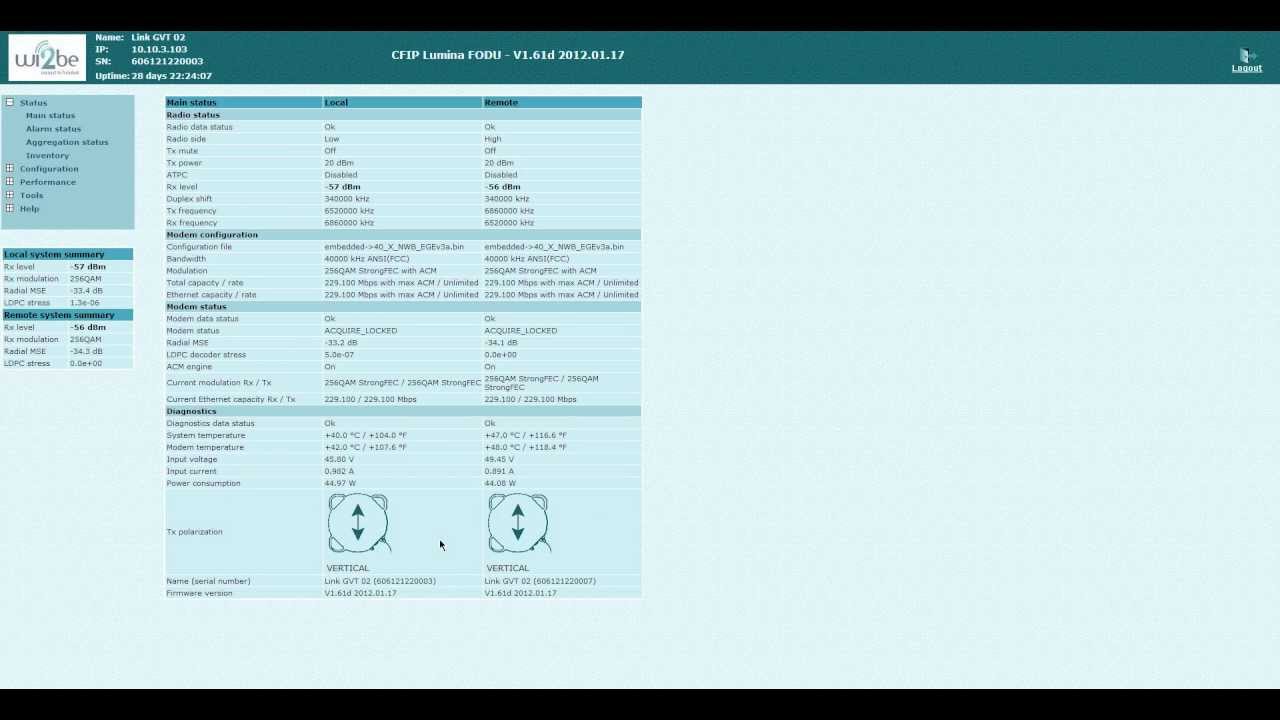The width and height of the screenshot is (1280, 720).
Task: Open the Performance menu
Action: tap(48, 182)
